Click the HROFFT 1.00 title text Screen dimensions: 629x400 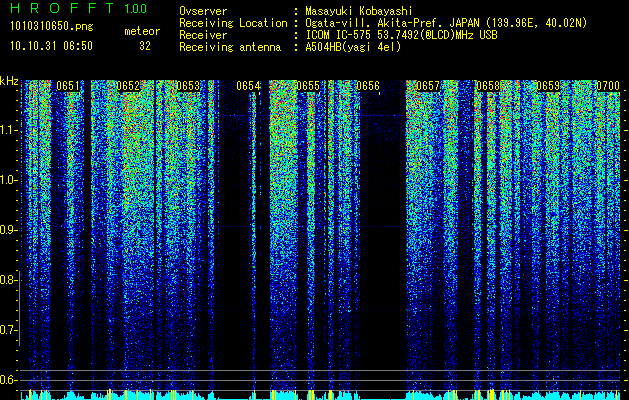click(x=79, y=8)
